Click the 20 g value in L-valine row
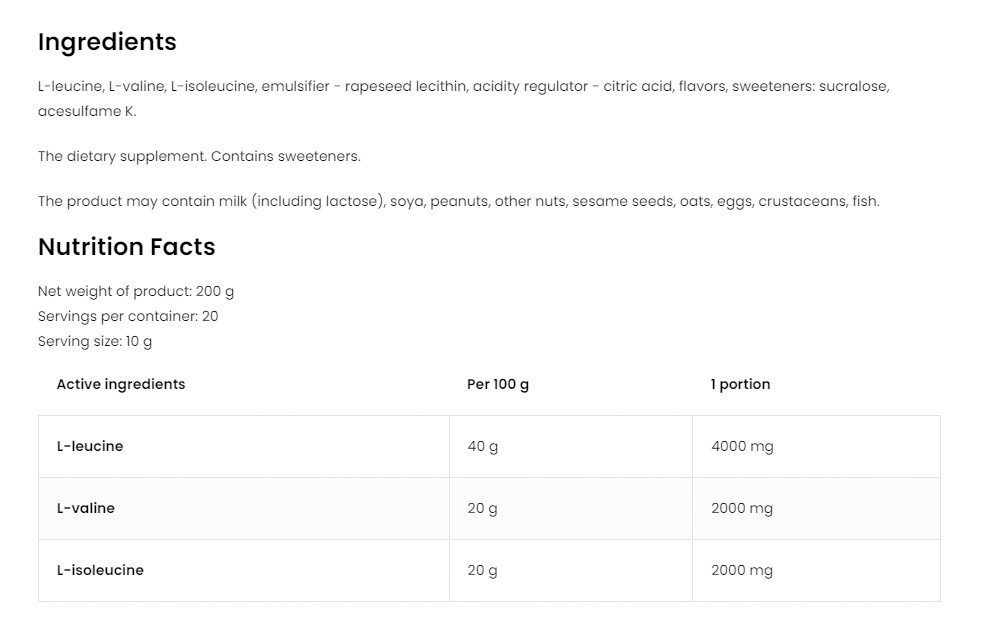Screen dimensions: 982x644 click(x=482, y=508)
